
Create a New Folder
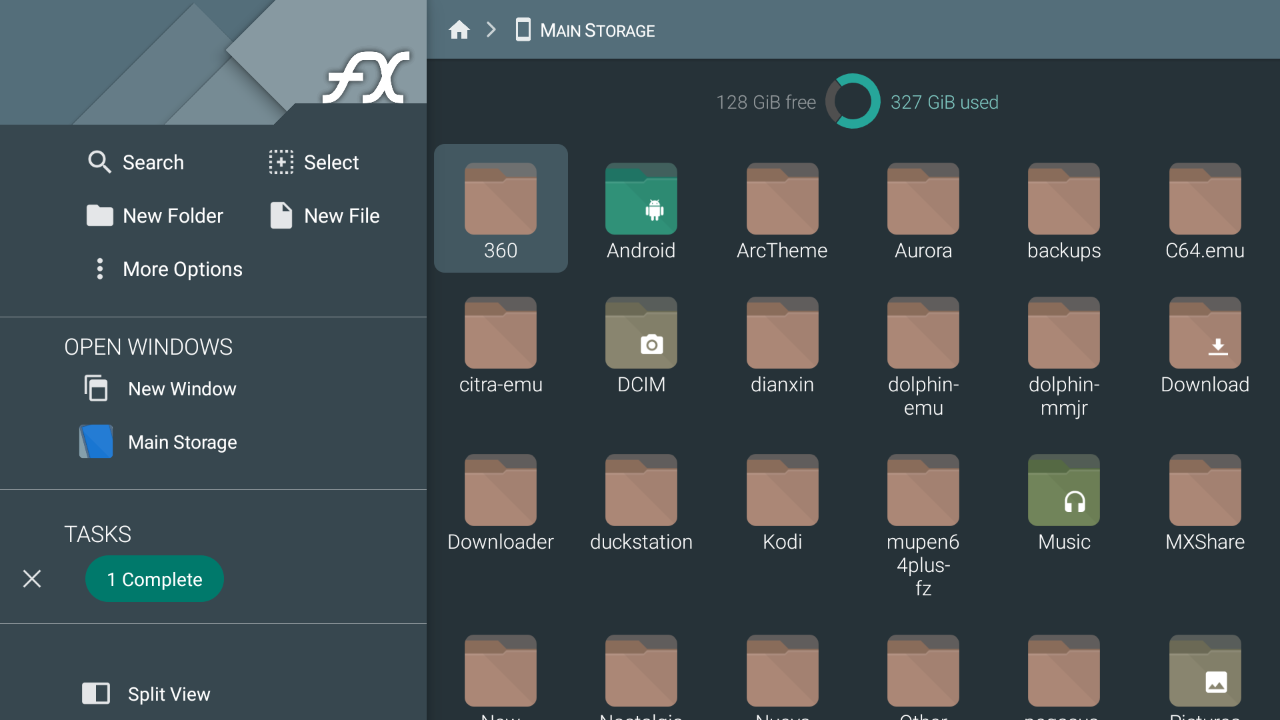(155, 216)
